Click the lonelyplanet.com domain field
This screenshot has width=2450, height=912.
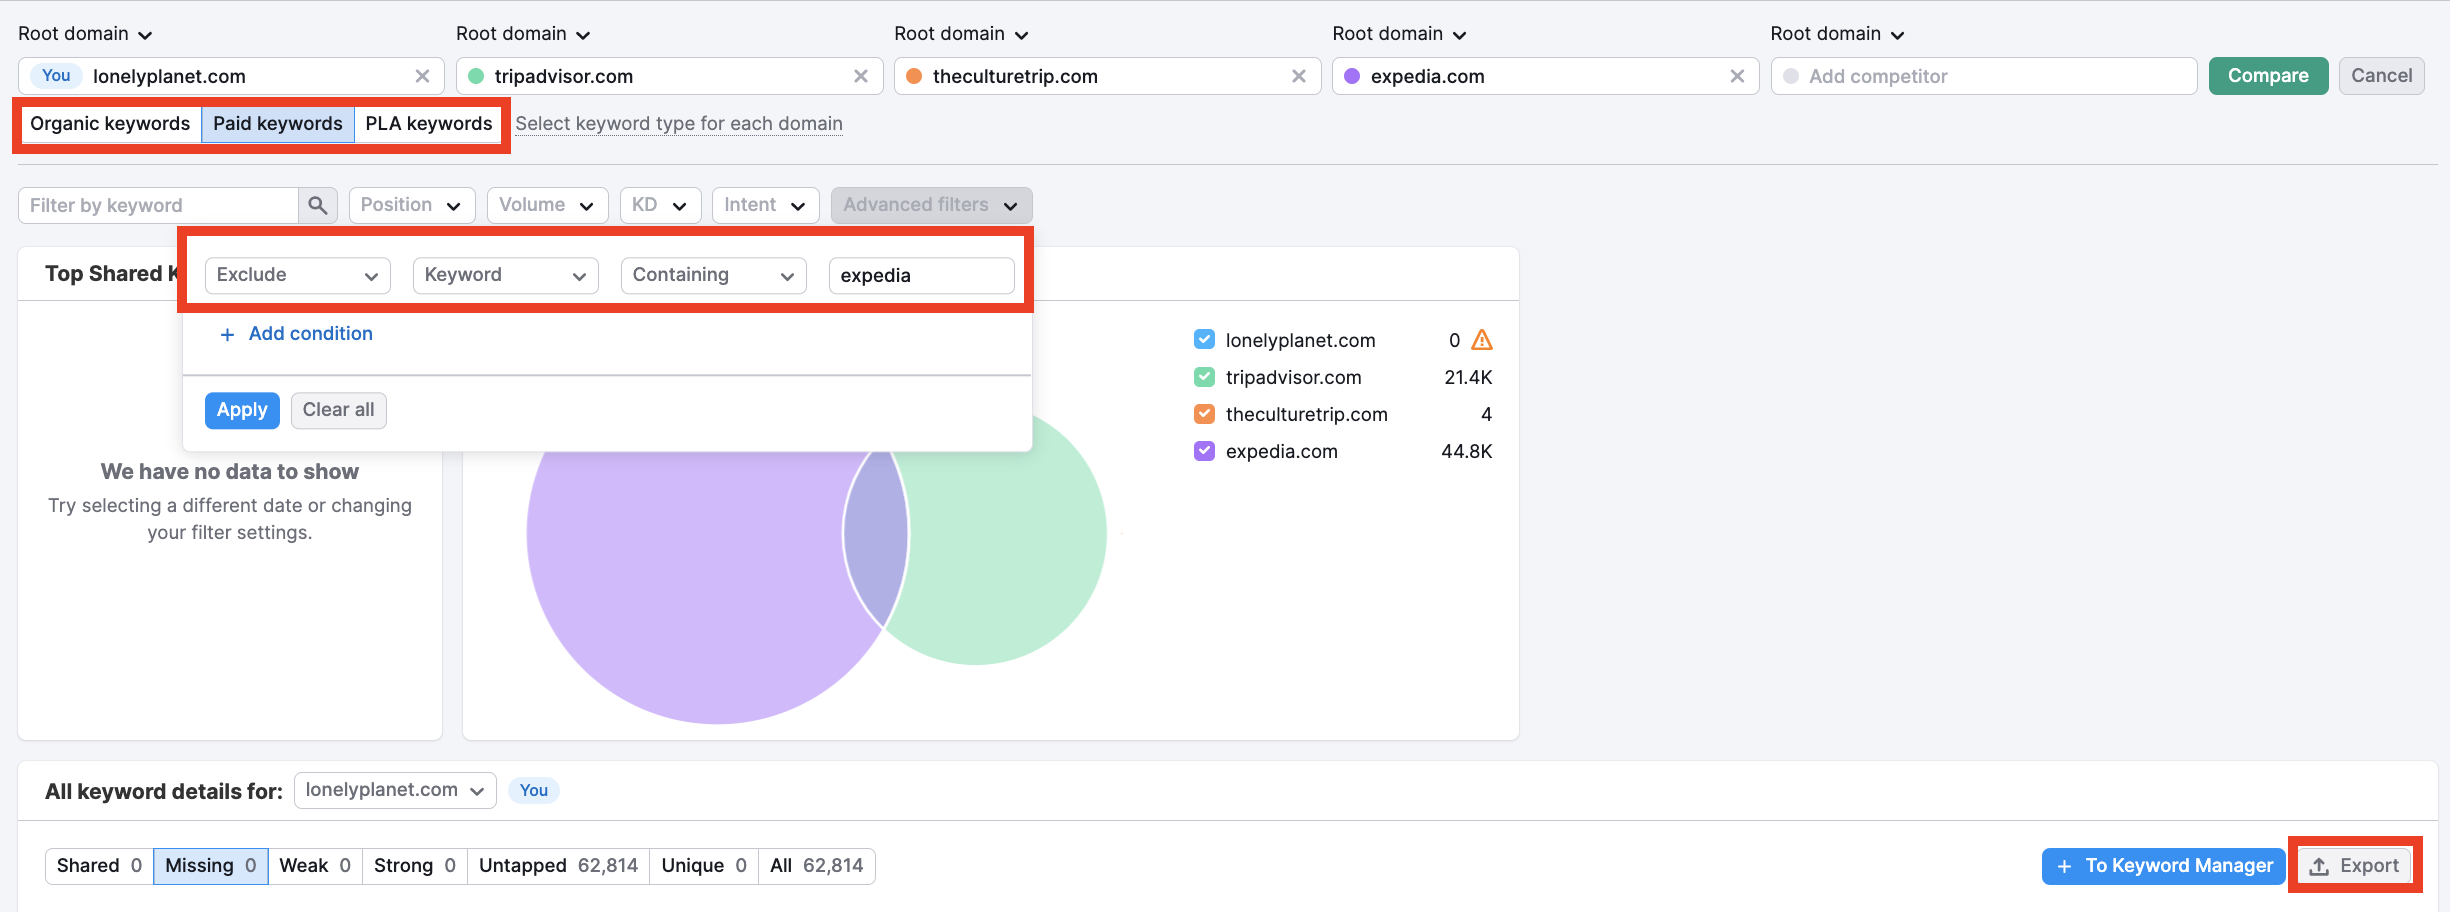point(231,76)
